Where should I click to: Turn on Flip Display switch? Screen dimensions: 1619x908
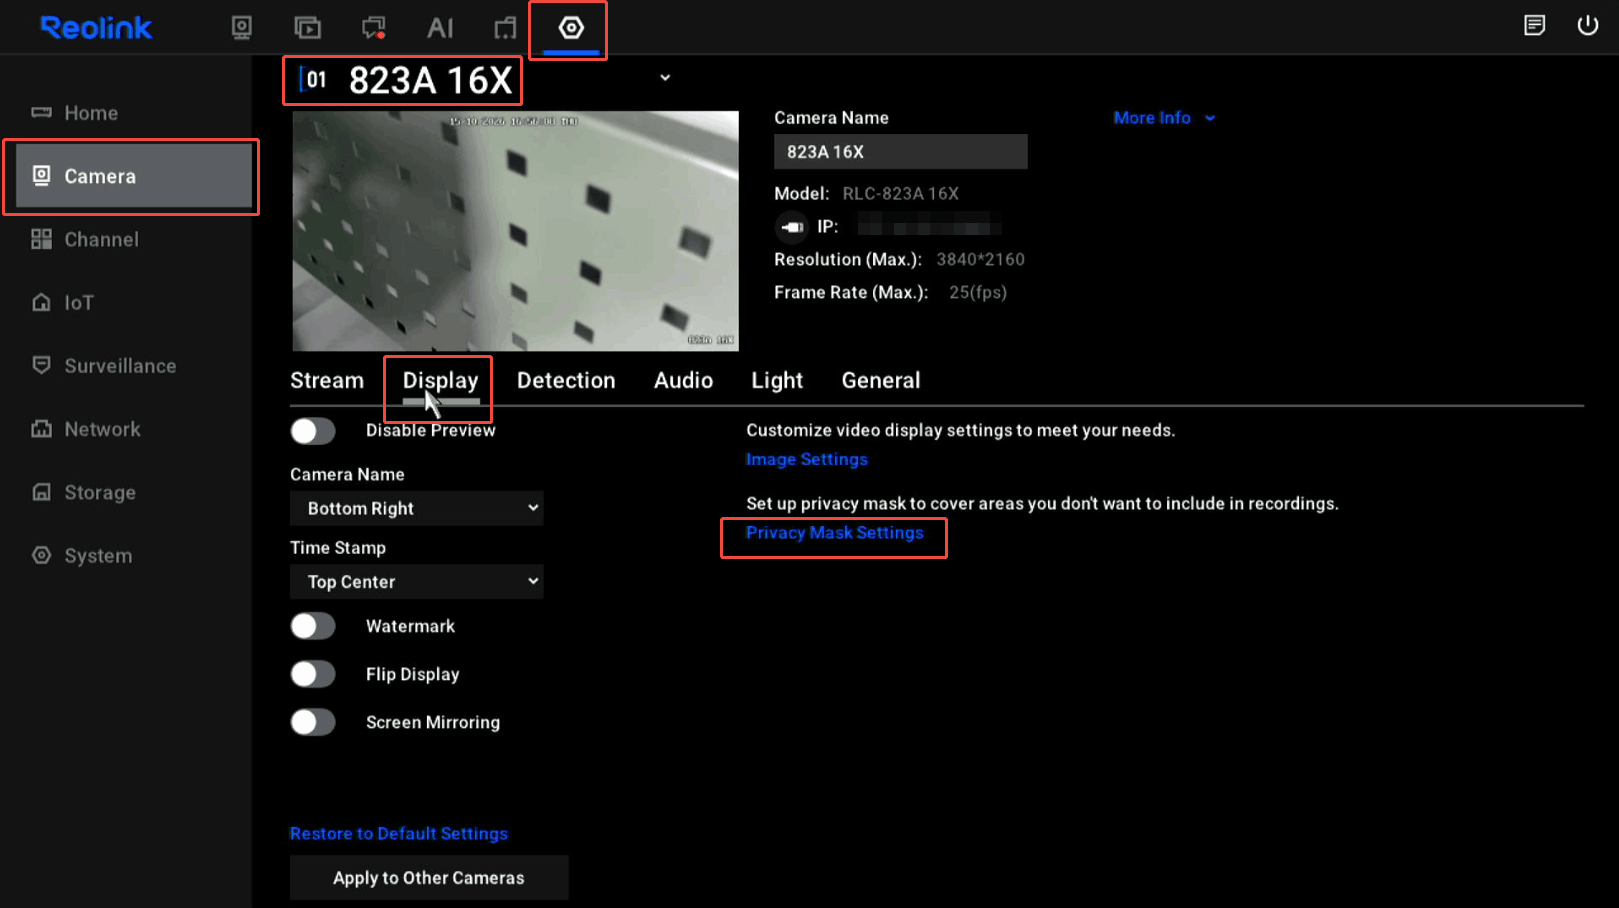tap(313, 674)
